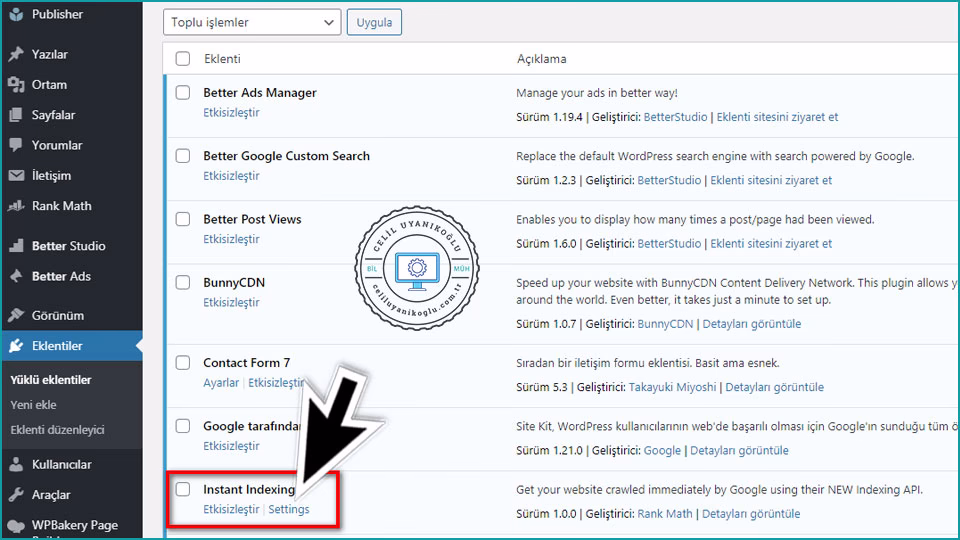Click the Açıklama column header
The width and height of the screenshot is (960, 540).
tap(542, 59)
